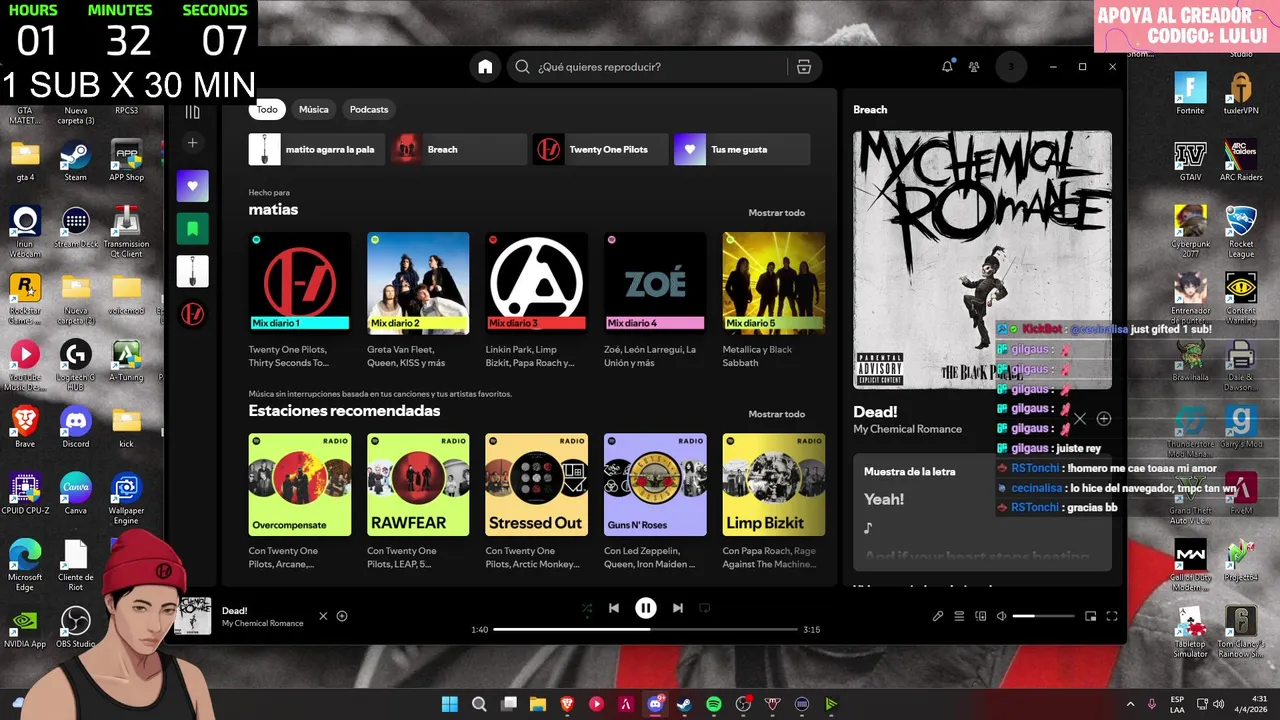The width and height of the screenshot is (1280, 720).
Task: Open Rocket League desktop shortcut
Action: [x=1241, y=232]
